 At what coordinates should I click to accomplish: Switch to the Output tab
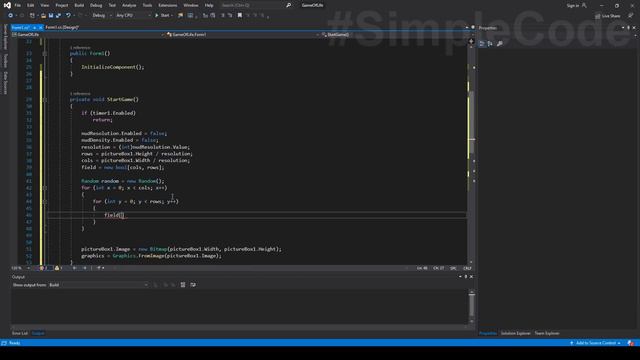pyautogui.click(x=38, y=333)
